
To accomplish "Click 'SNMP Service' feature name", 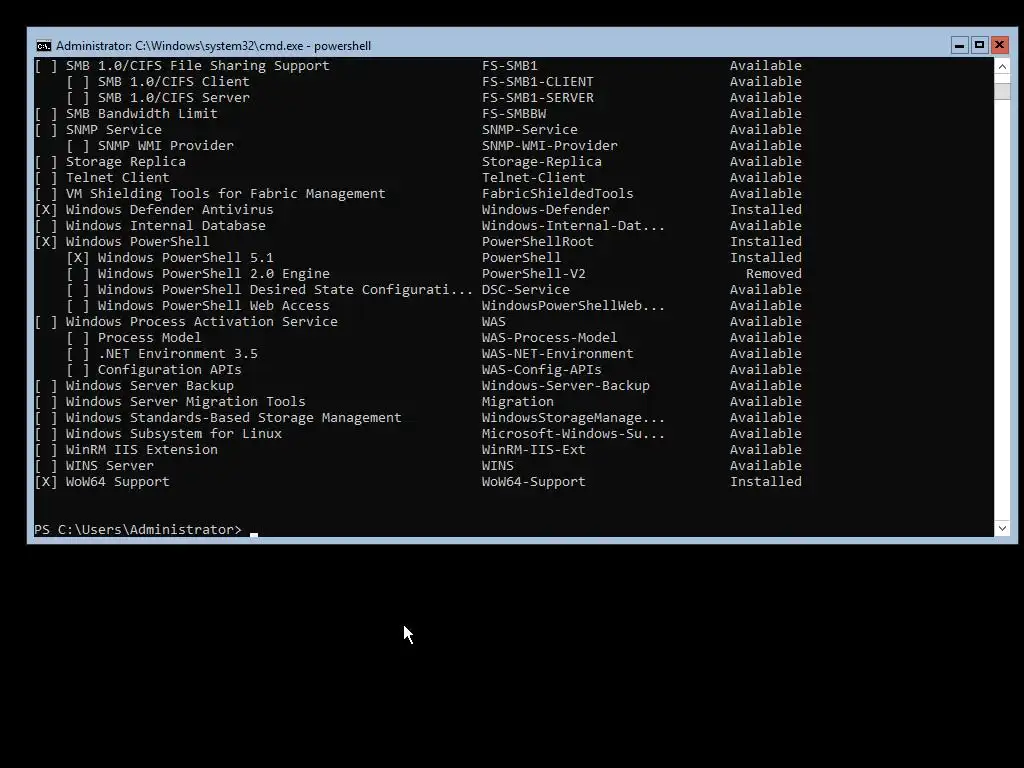I will pyautogui.click(x=114, y=129).
